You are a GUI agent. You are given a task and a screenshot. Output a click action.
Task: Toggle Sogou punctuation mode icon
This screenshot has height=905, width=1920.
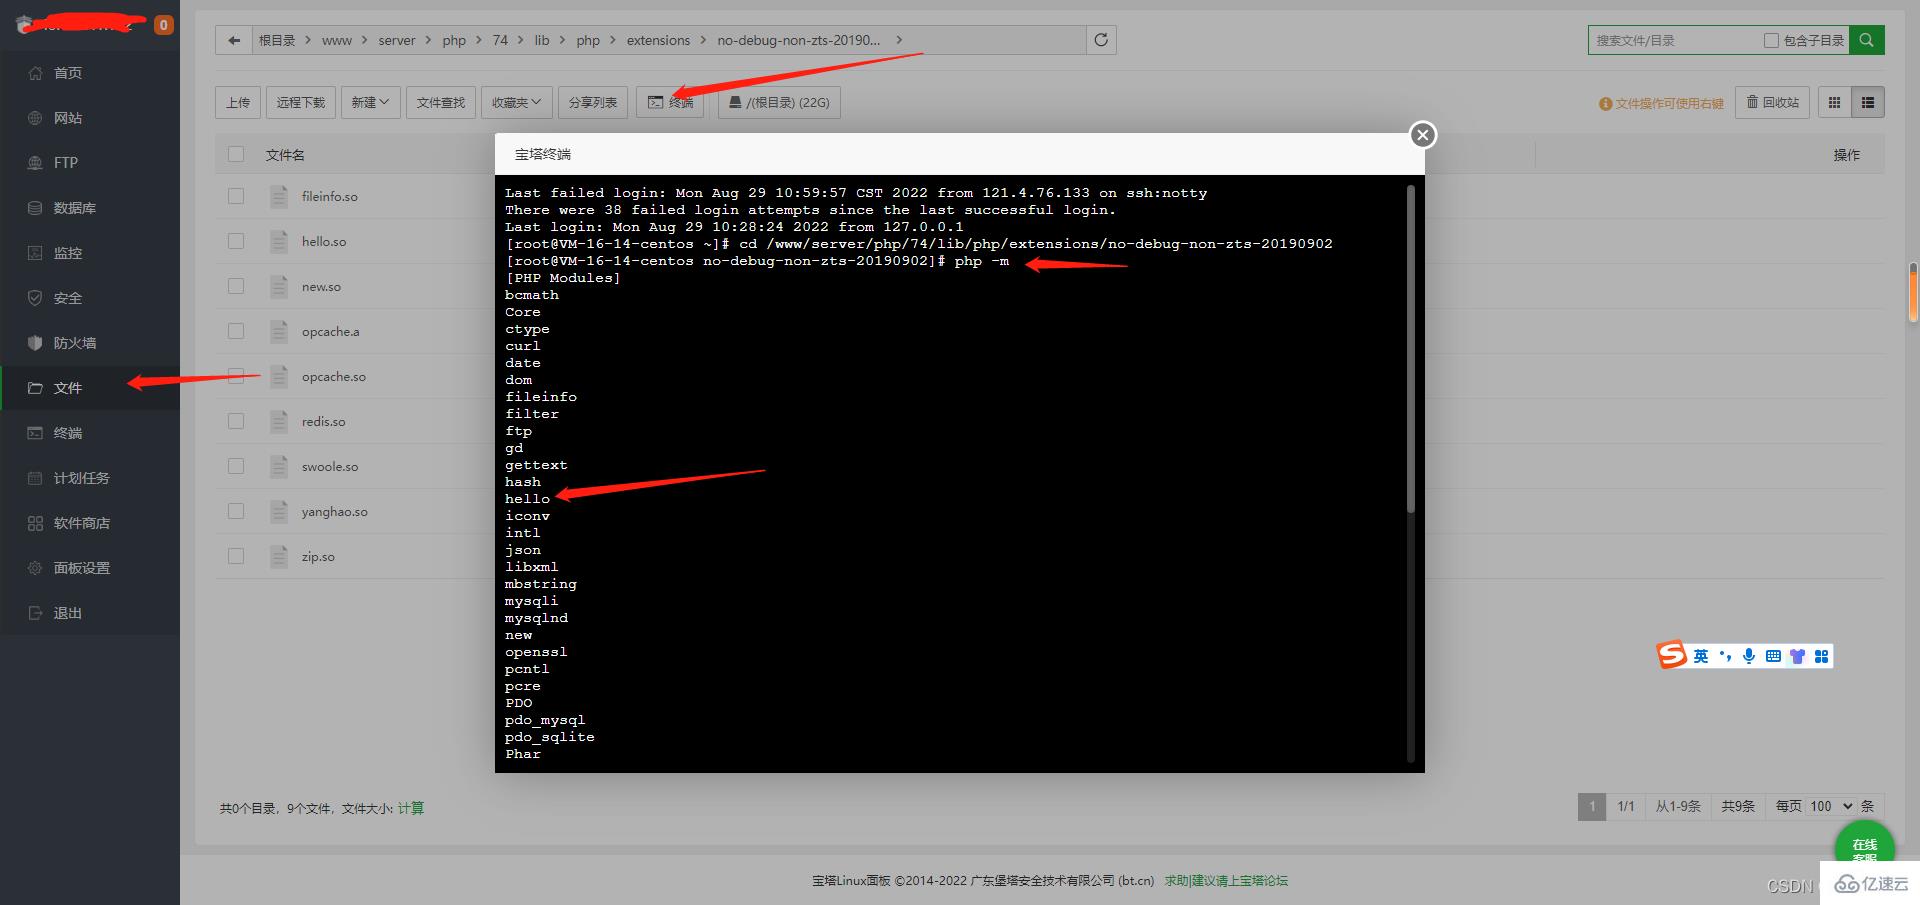coord(1725,656)
